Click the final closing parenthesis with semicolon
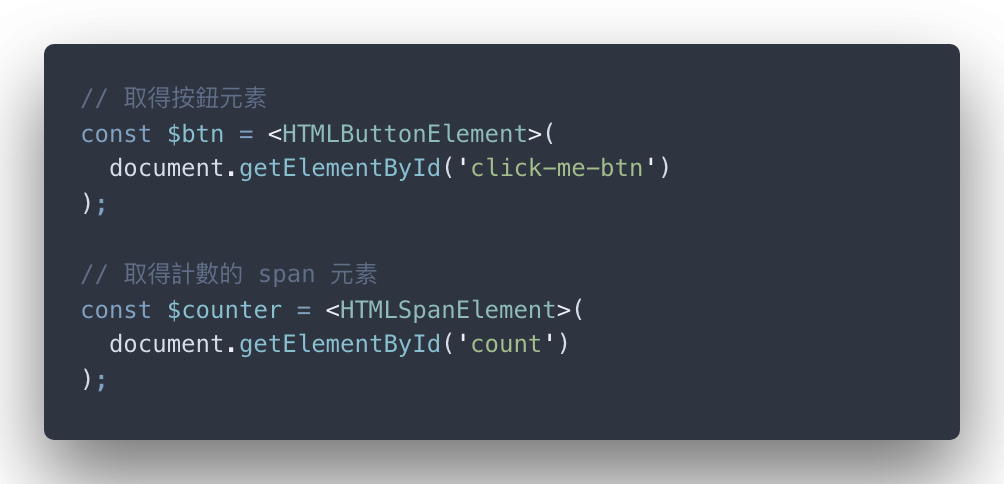The image size is (1004, 484). click(93, 381)
